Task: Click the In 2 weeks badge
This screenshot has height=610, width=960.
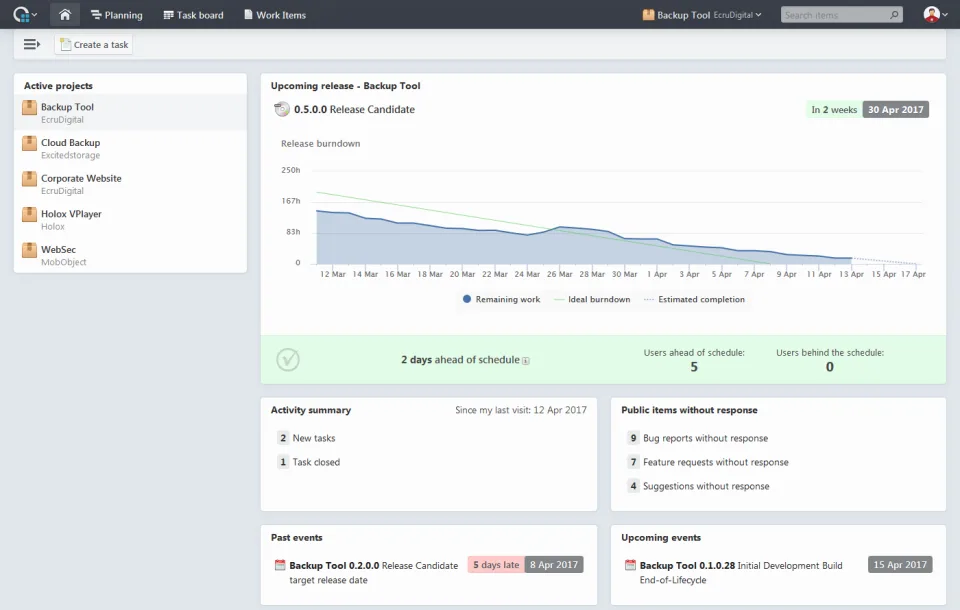Action: point(834,110)
